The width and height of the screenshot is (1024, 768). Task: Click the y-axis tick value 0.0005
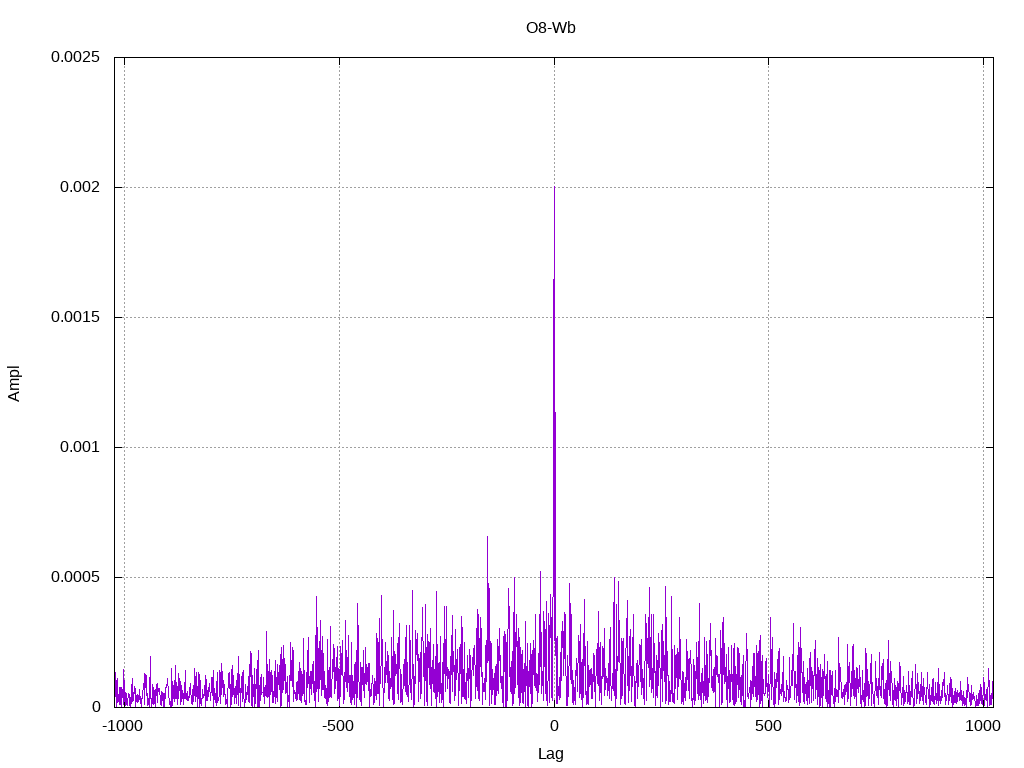[x=76, y=577]
